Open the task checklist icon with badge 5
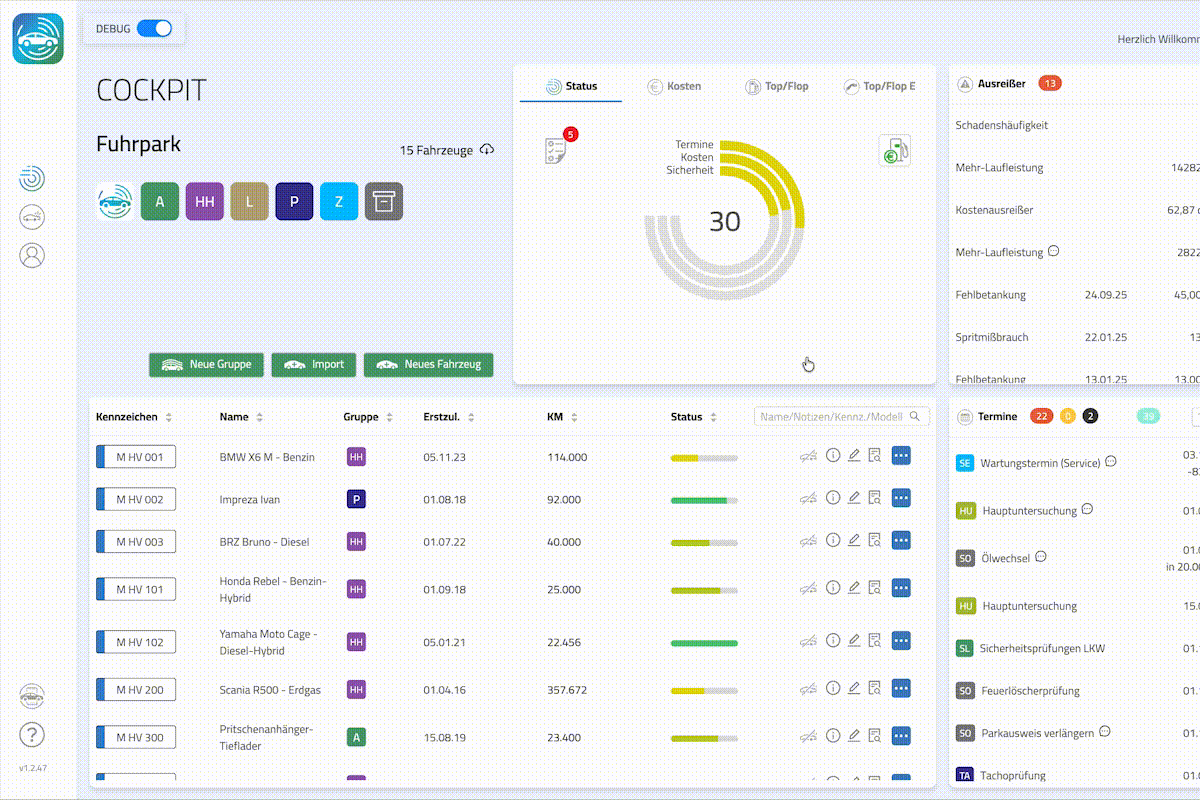Screen dimensions: 1200x800 [x=557, y=150]
